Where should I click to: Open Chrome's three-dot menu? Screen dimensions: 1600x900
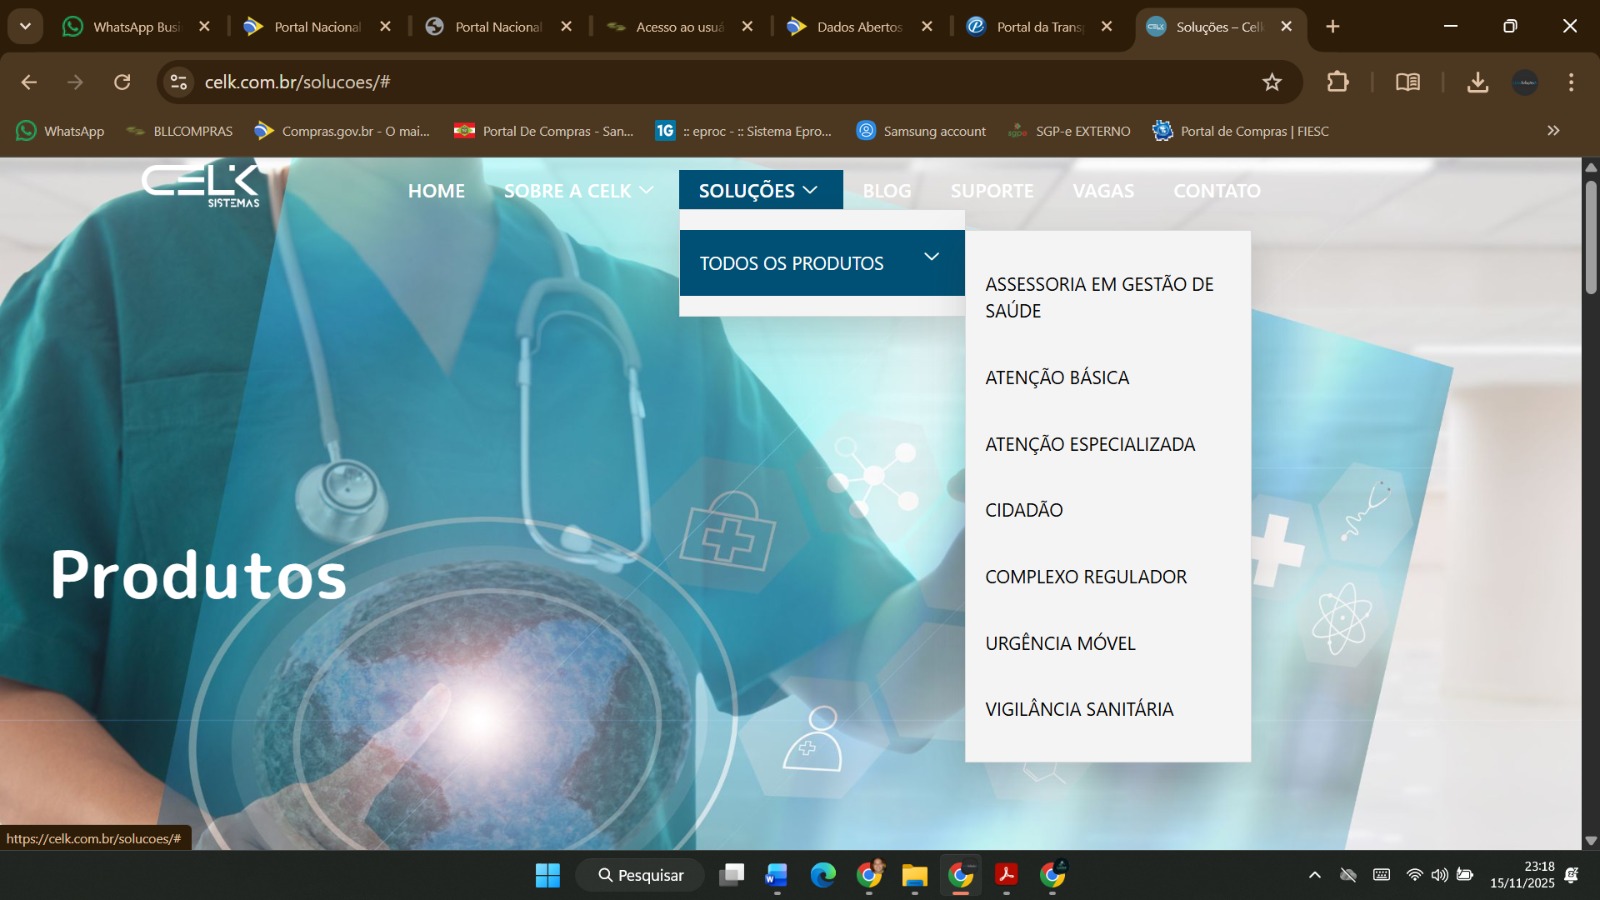point(1570,82)
